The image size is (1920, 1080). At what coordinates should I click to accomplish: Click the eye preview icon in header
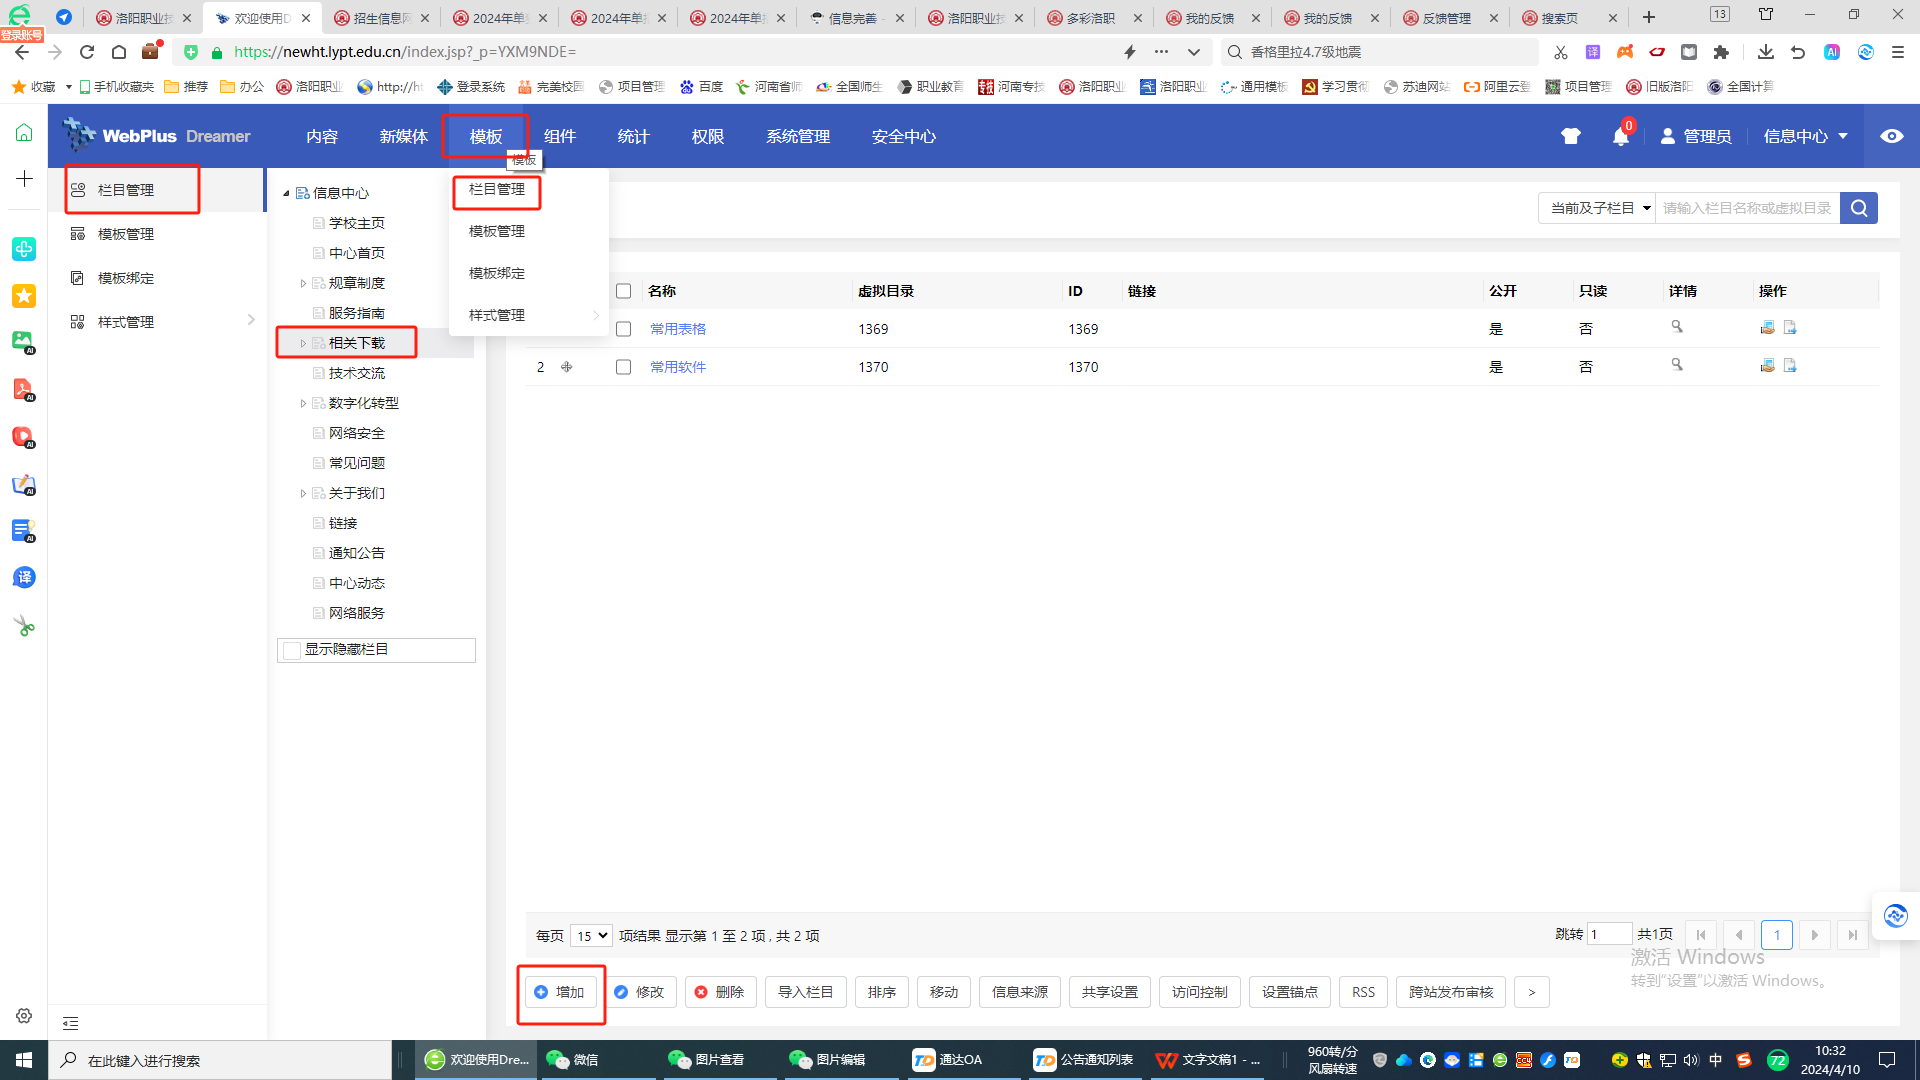pos(1891,137)
